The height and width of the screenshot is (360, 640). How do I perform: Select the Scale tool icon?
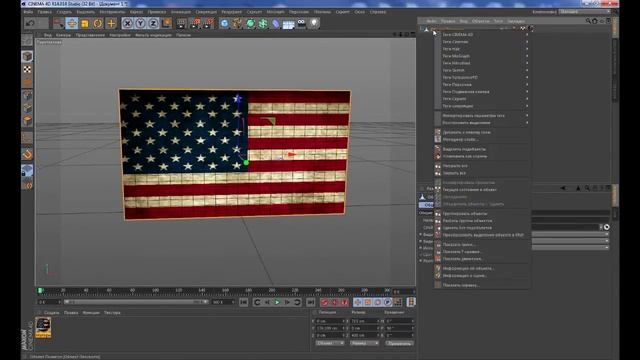(84, 23)
